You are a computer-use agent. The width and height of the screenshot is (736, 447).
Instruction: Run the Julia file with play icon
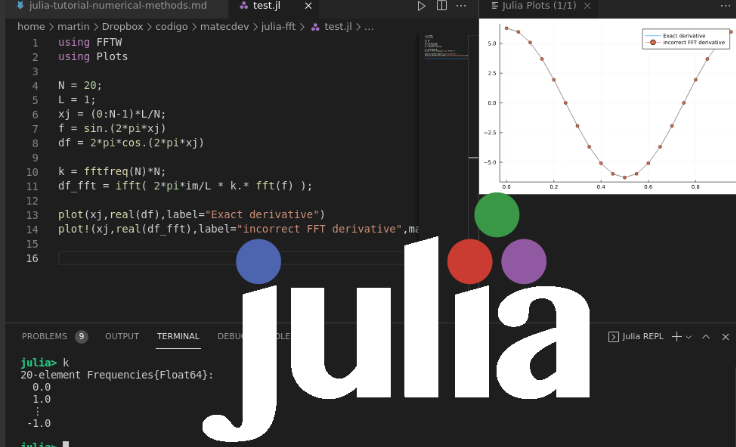click(x=421, y=6)
